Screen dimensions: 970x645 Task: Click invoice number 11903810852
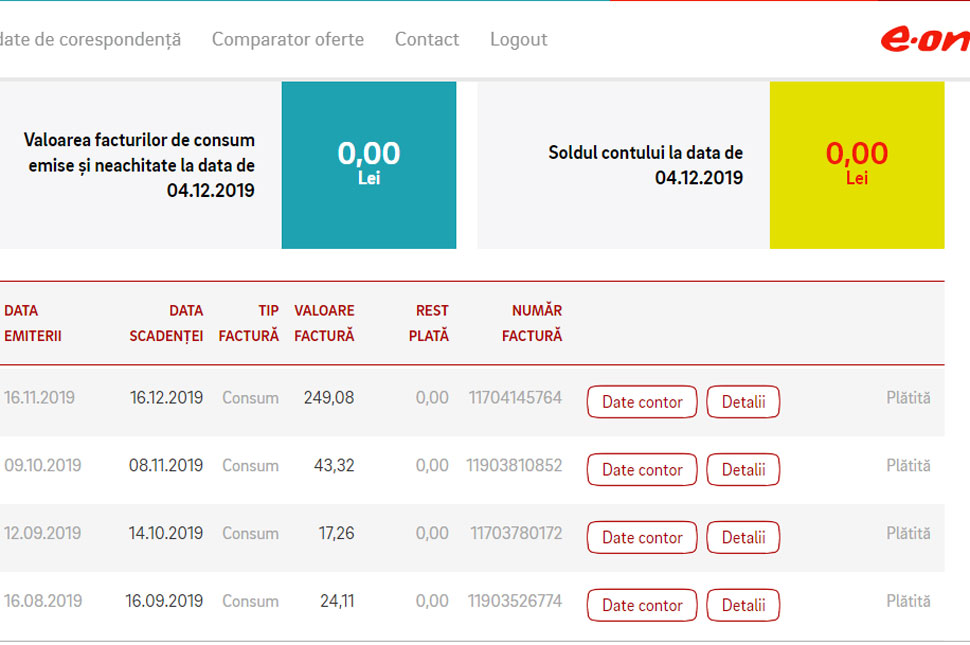click(514, 466)
